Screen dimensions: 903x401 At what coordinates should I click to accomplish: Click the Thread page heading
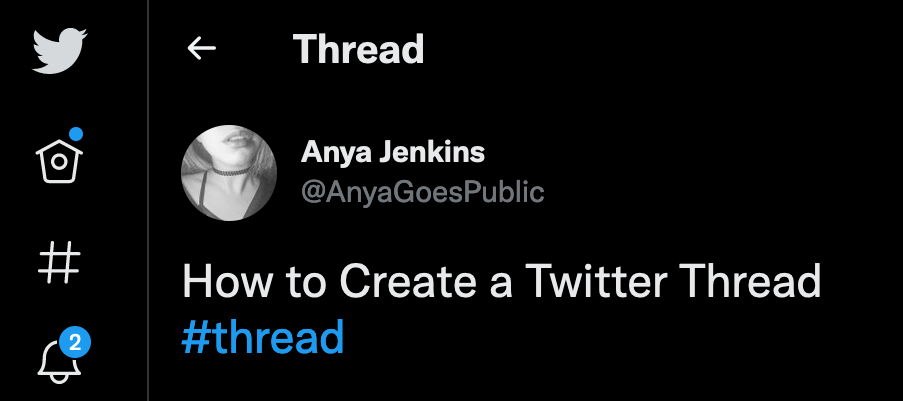[x=358, y=48]
